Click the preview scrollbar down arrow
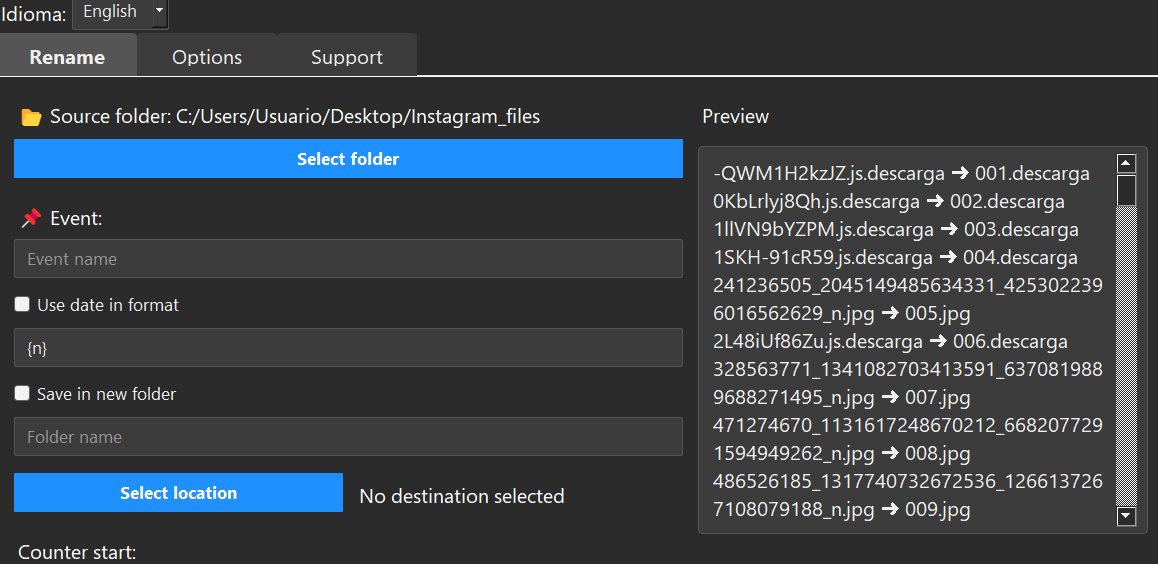 pyautogui.click(x=1126, y=516)
